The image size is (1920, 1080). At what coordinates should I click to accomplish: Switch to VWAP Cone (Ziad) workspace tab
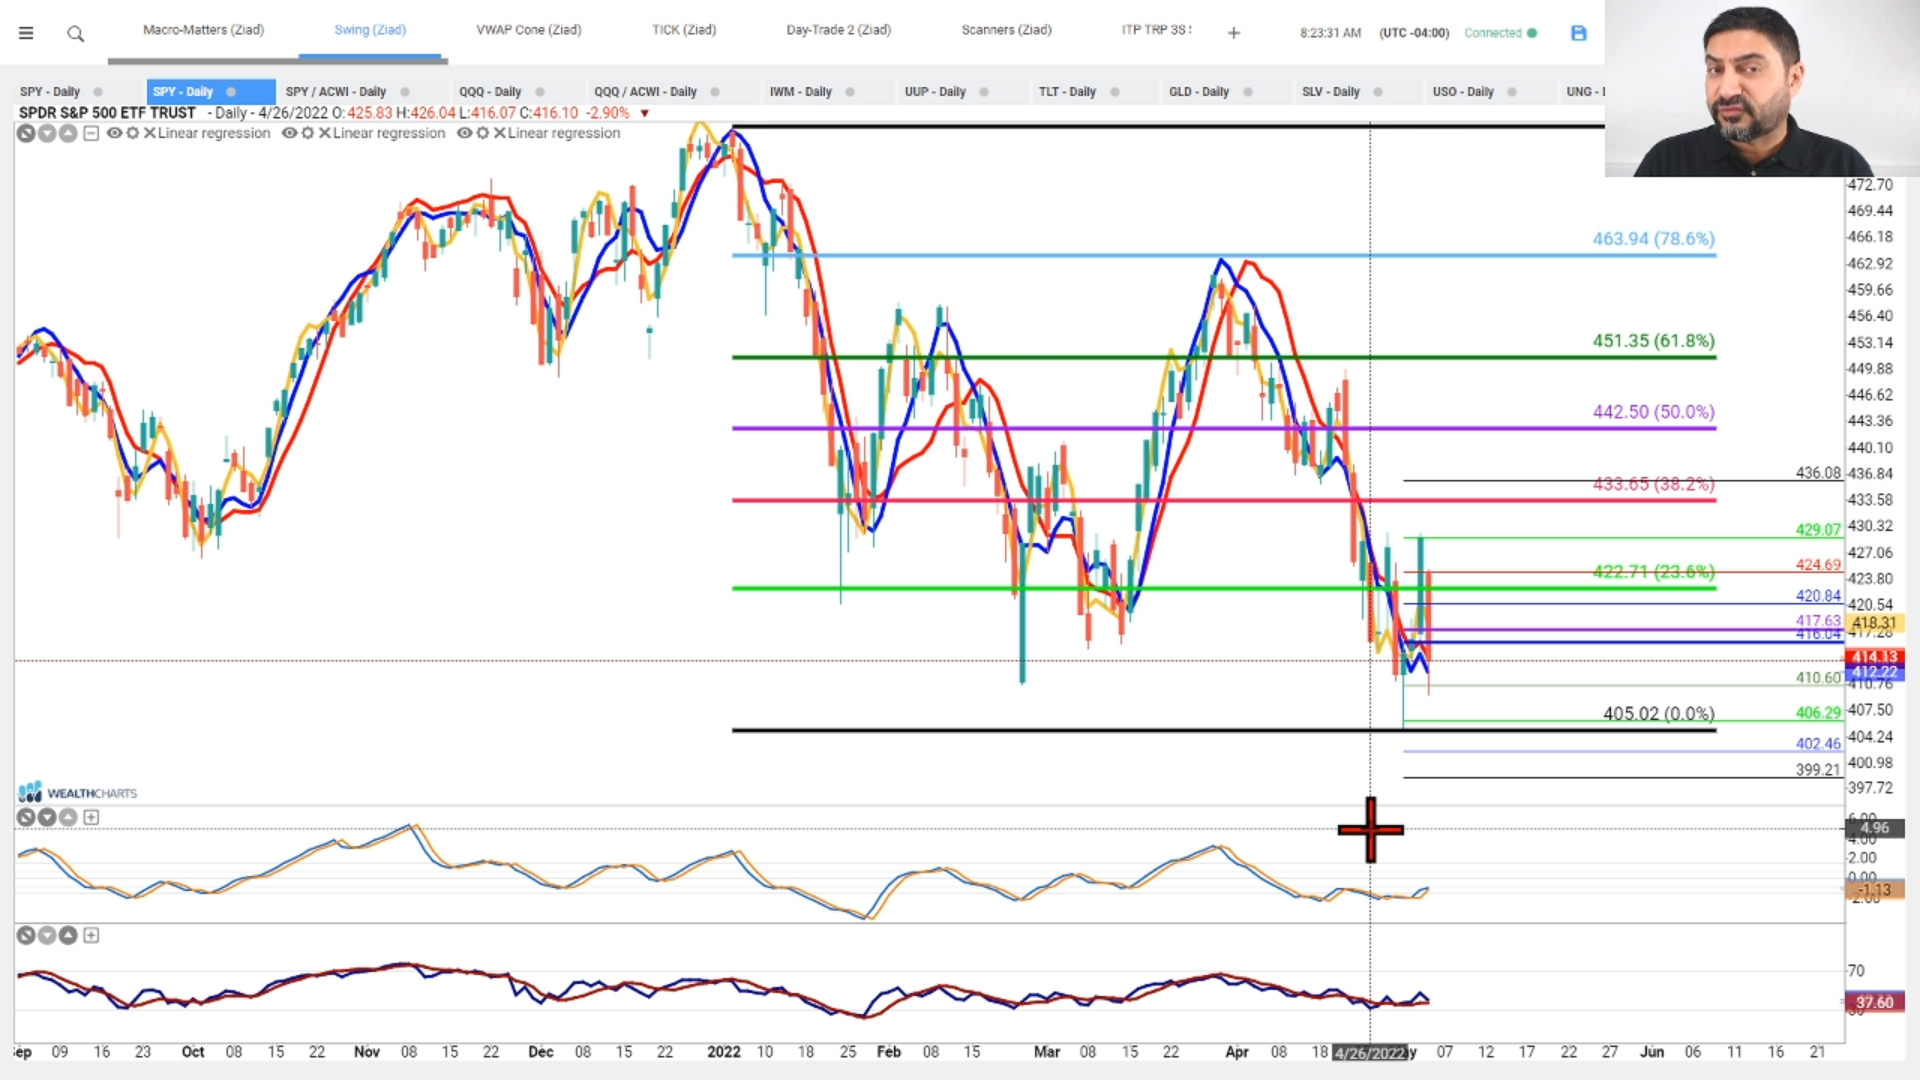(529, 30)
